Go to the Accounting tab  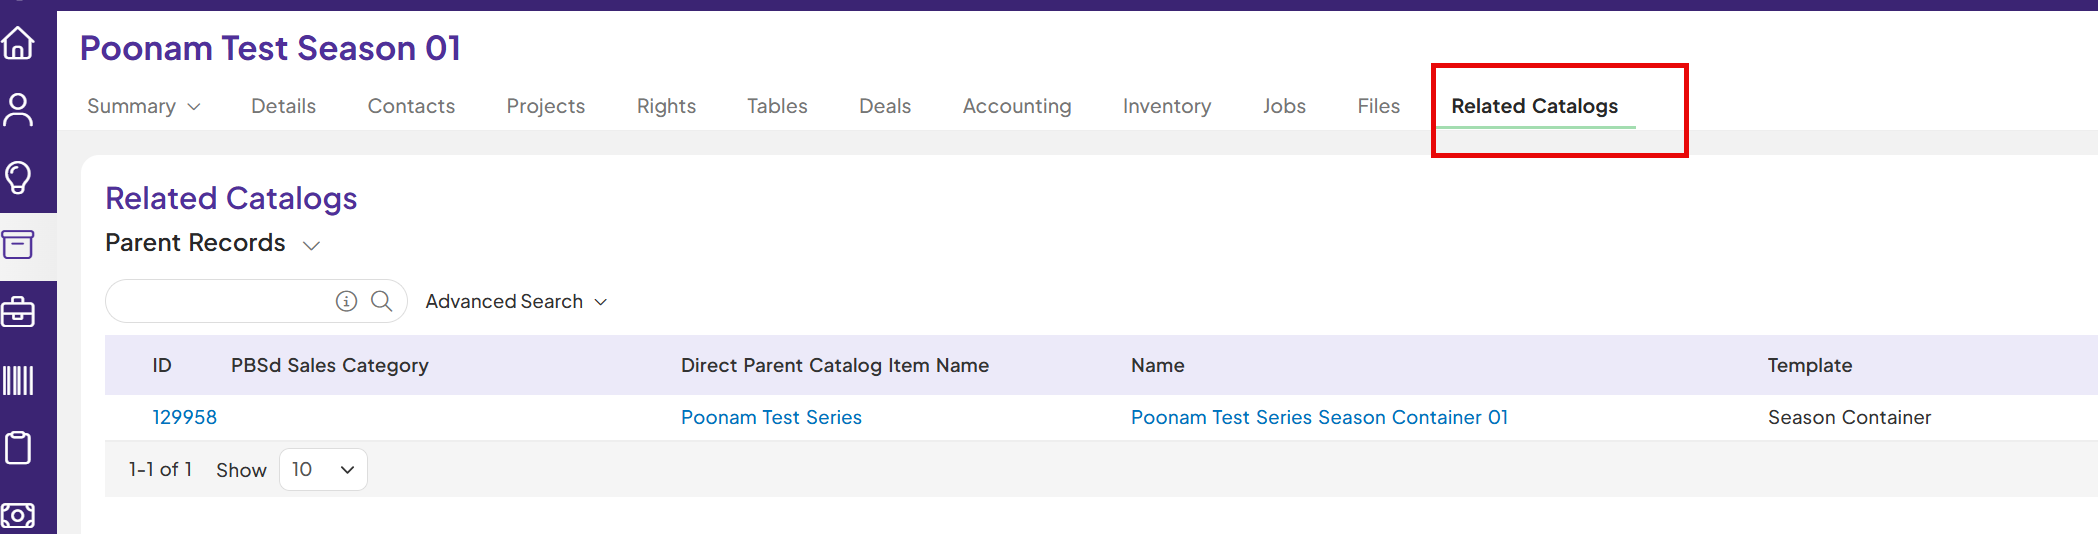(1016, 106)
